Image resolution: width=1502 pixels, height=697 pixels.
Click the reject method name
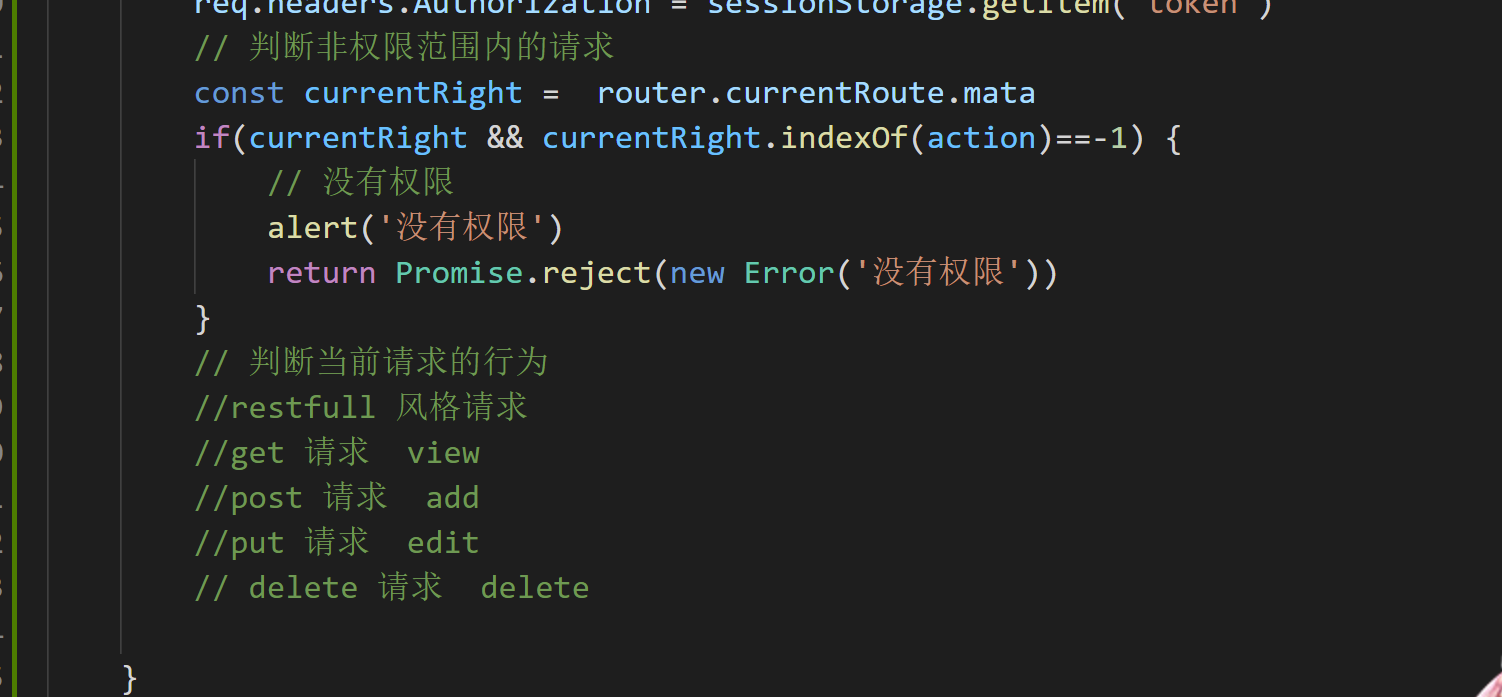click(597, 273)
